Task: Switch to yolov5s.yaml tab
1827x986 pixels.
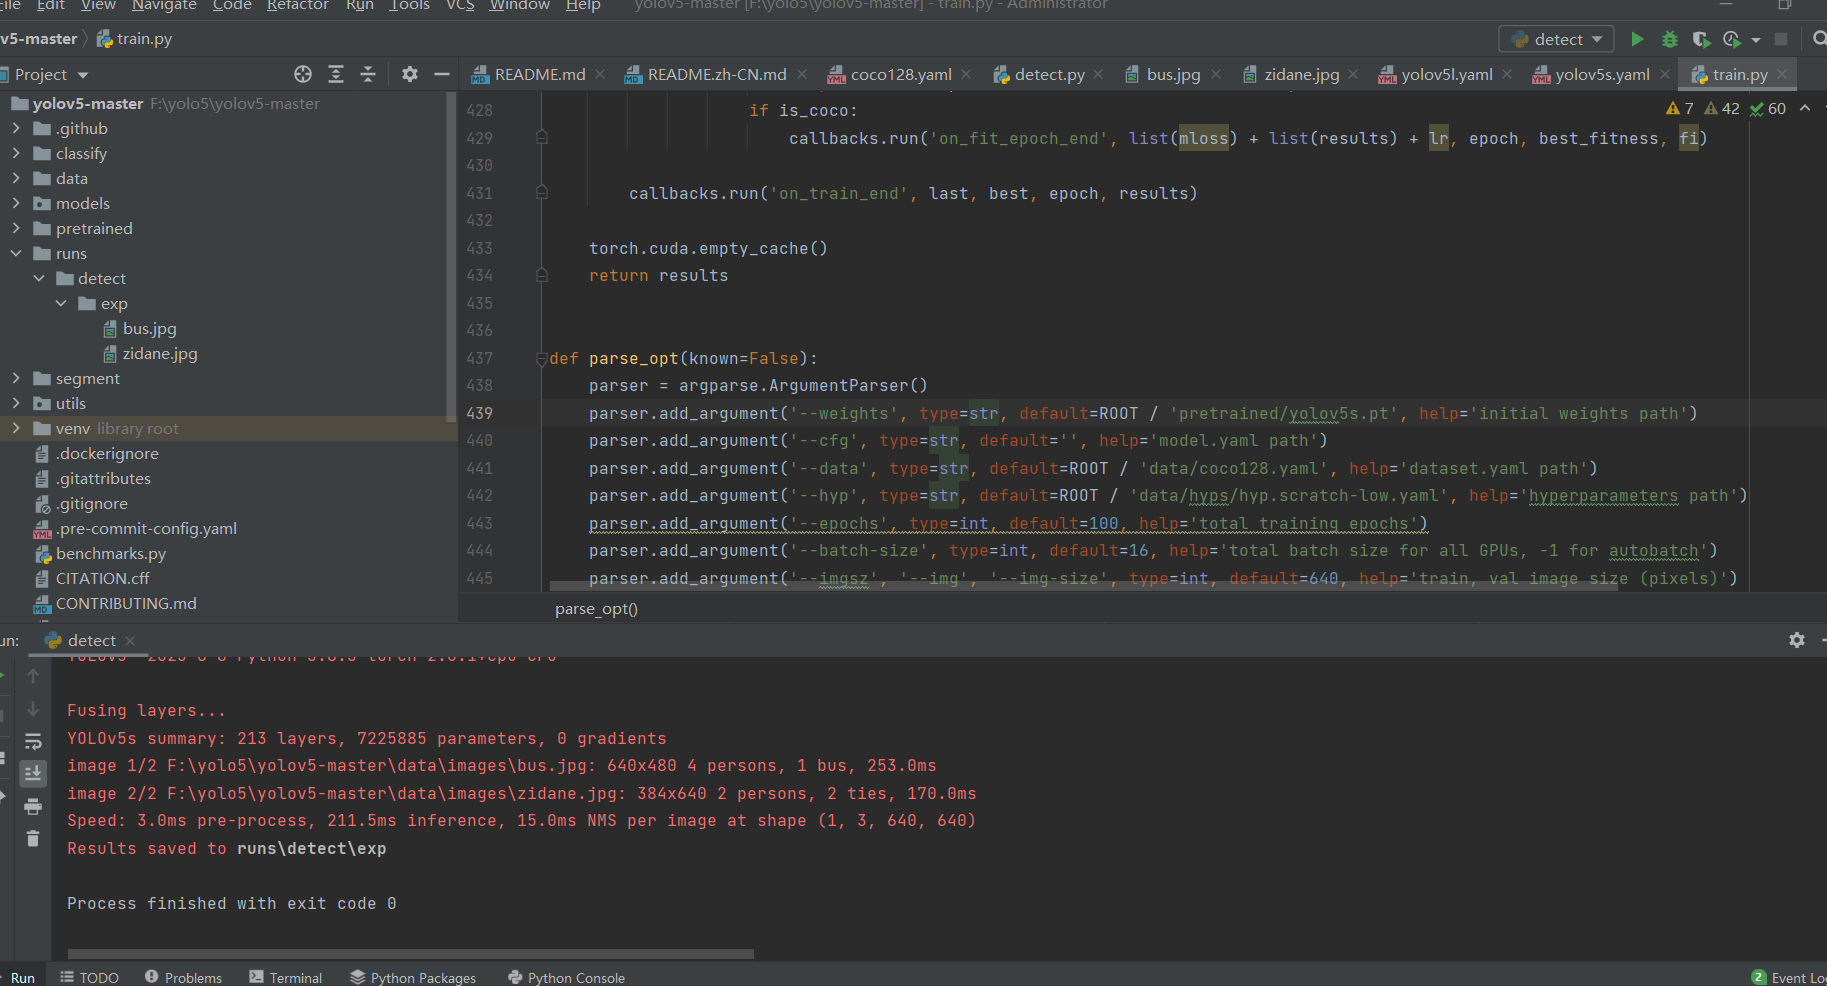Action: coord(1602,74)
